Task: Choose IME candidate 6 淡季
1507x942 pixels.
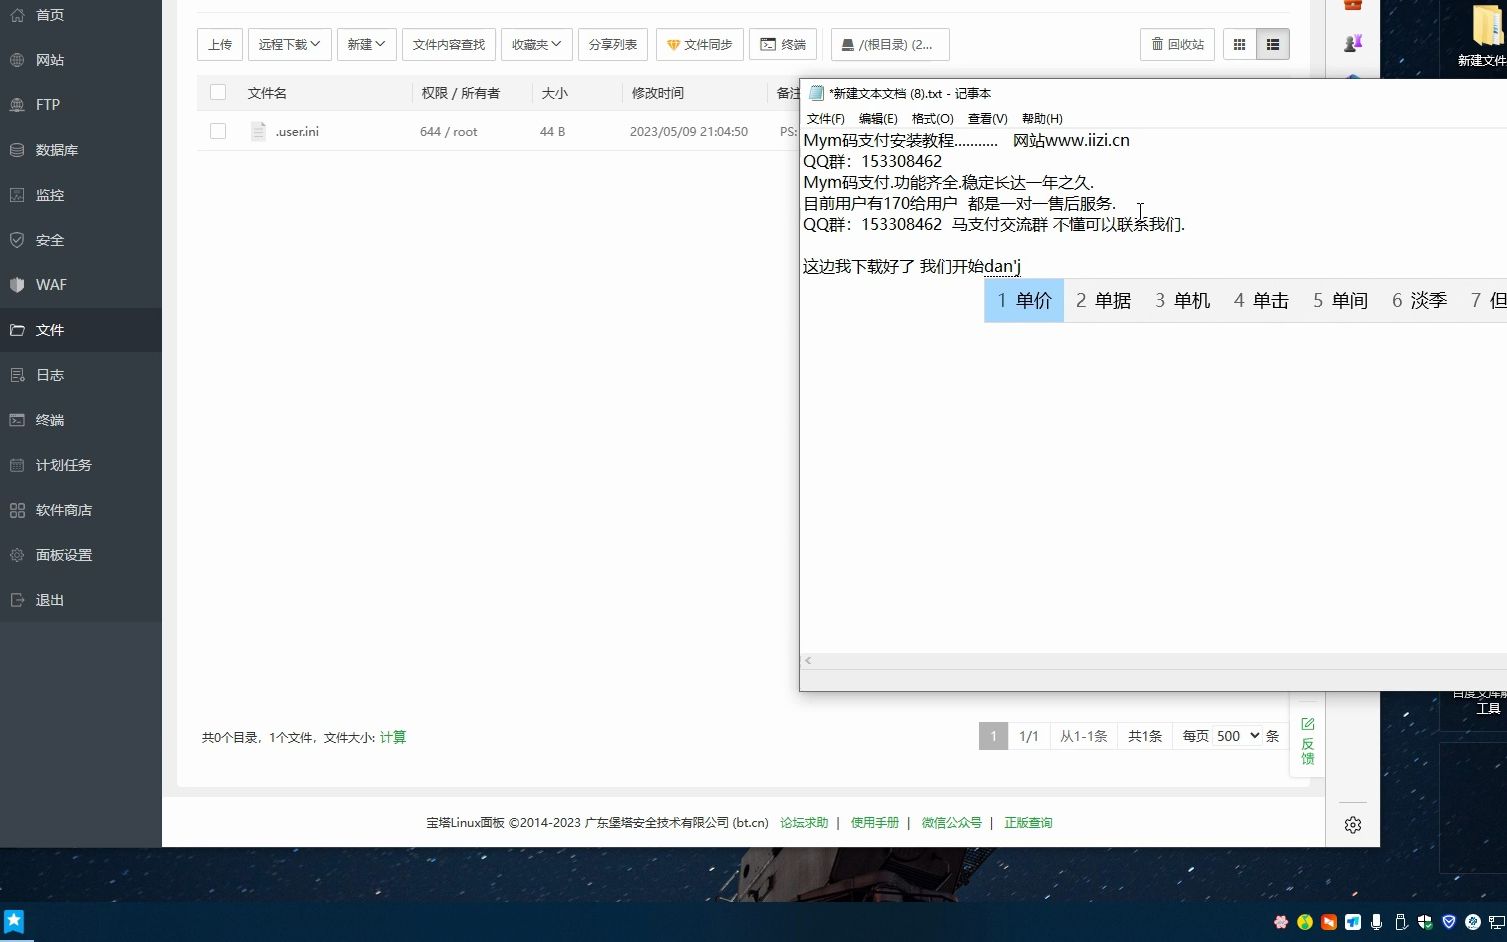Action: tap(1419, 301)
